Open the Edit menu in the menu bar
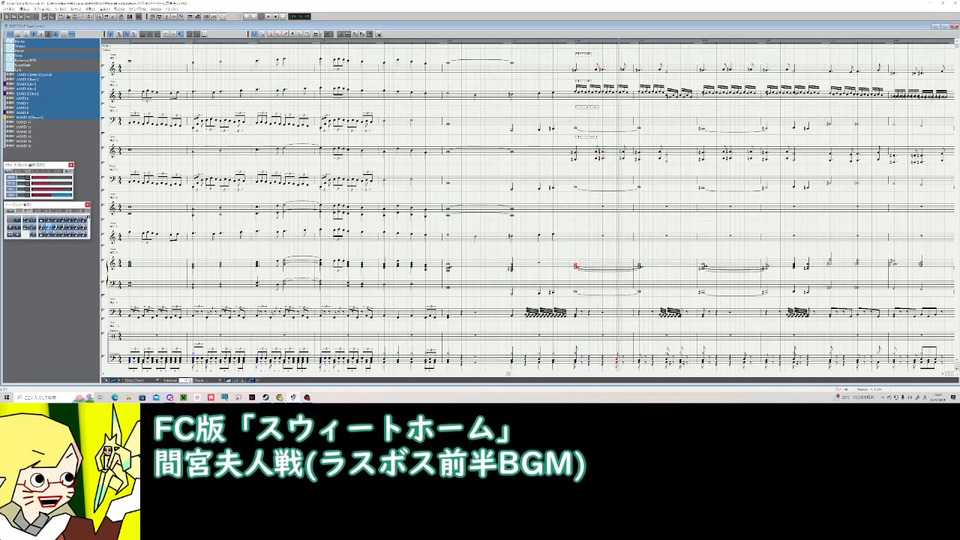The width and height of the screenshot is (960, 540). coord(24,9)
